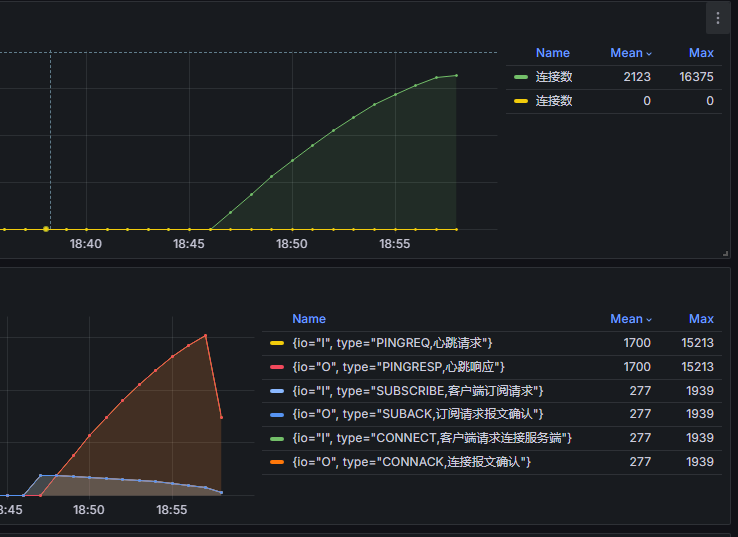Open the green color swatch for 连接数
The height and width of the screenshot is (537, 738).
(x=521, y=77)
